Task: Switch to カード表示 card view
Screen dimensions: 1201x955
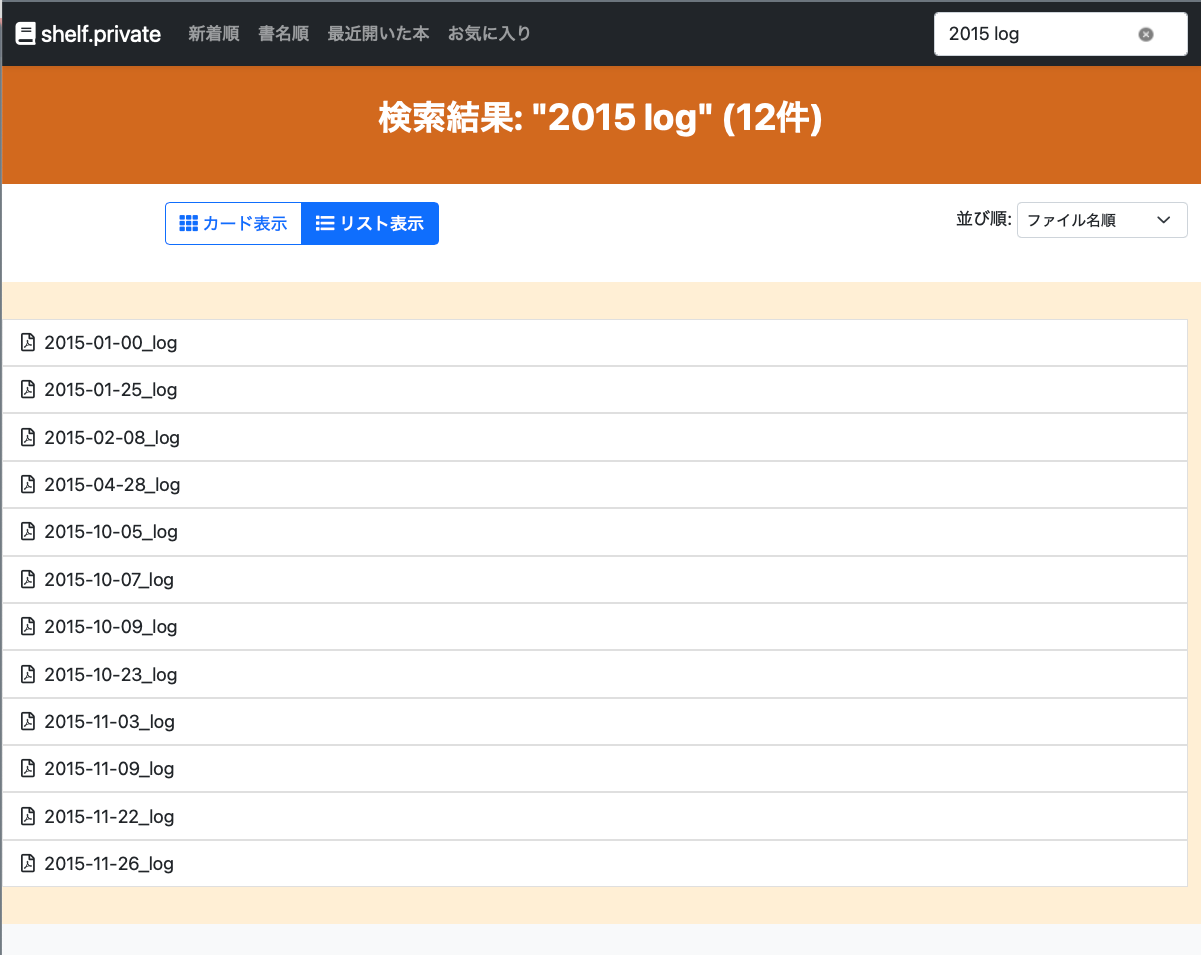Action: tap(233, 223)
